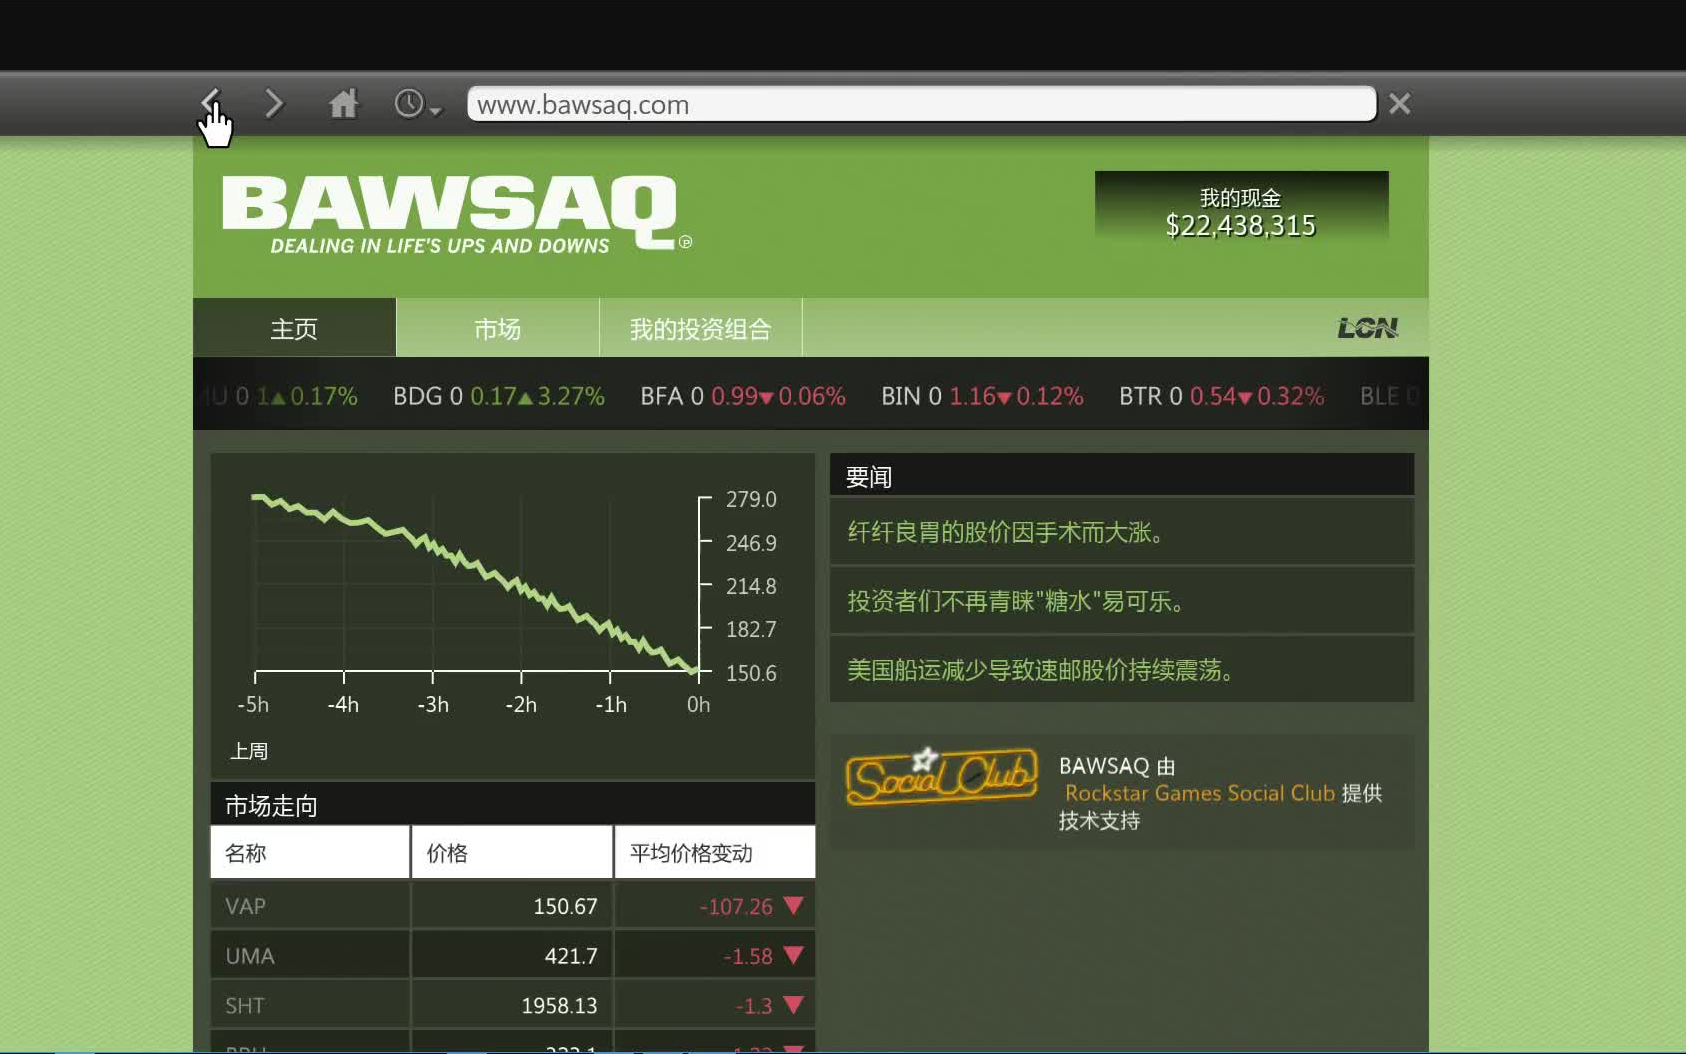Open the 我的投资组合 tab
The image size is (1686, 1054).
(700, 328)
